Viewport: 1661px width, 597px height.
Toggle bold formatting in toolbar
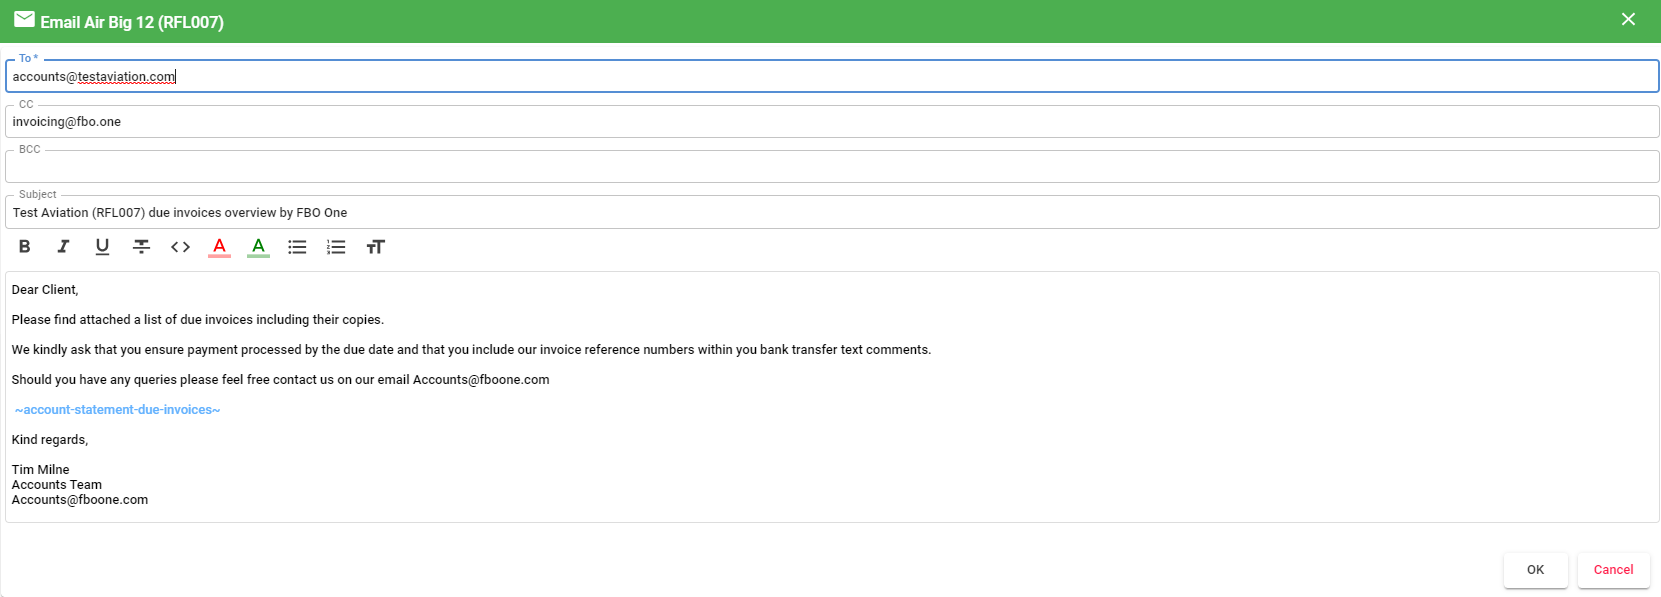point(25,247)
